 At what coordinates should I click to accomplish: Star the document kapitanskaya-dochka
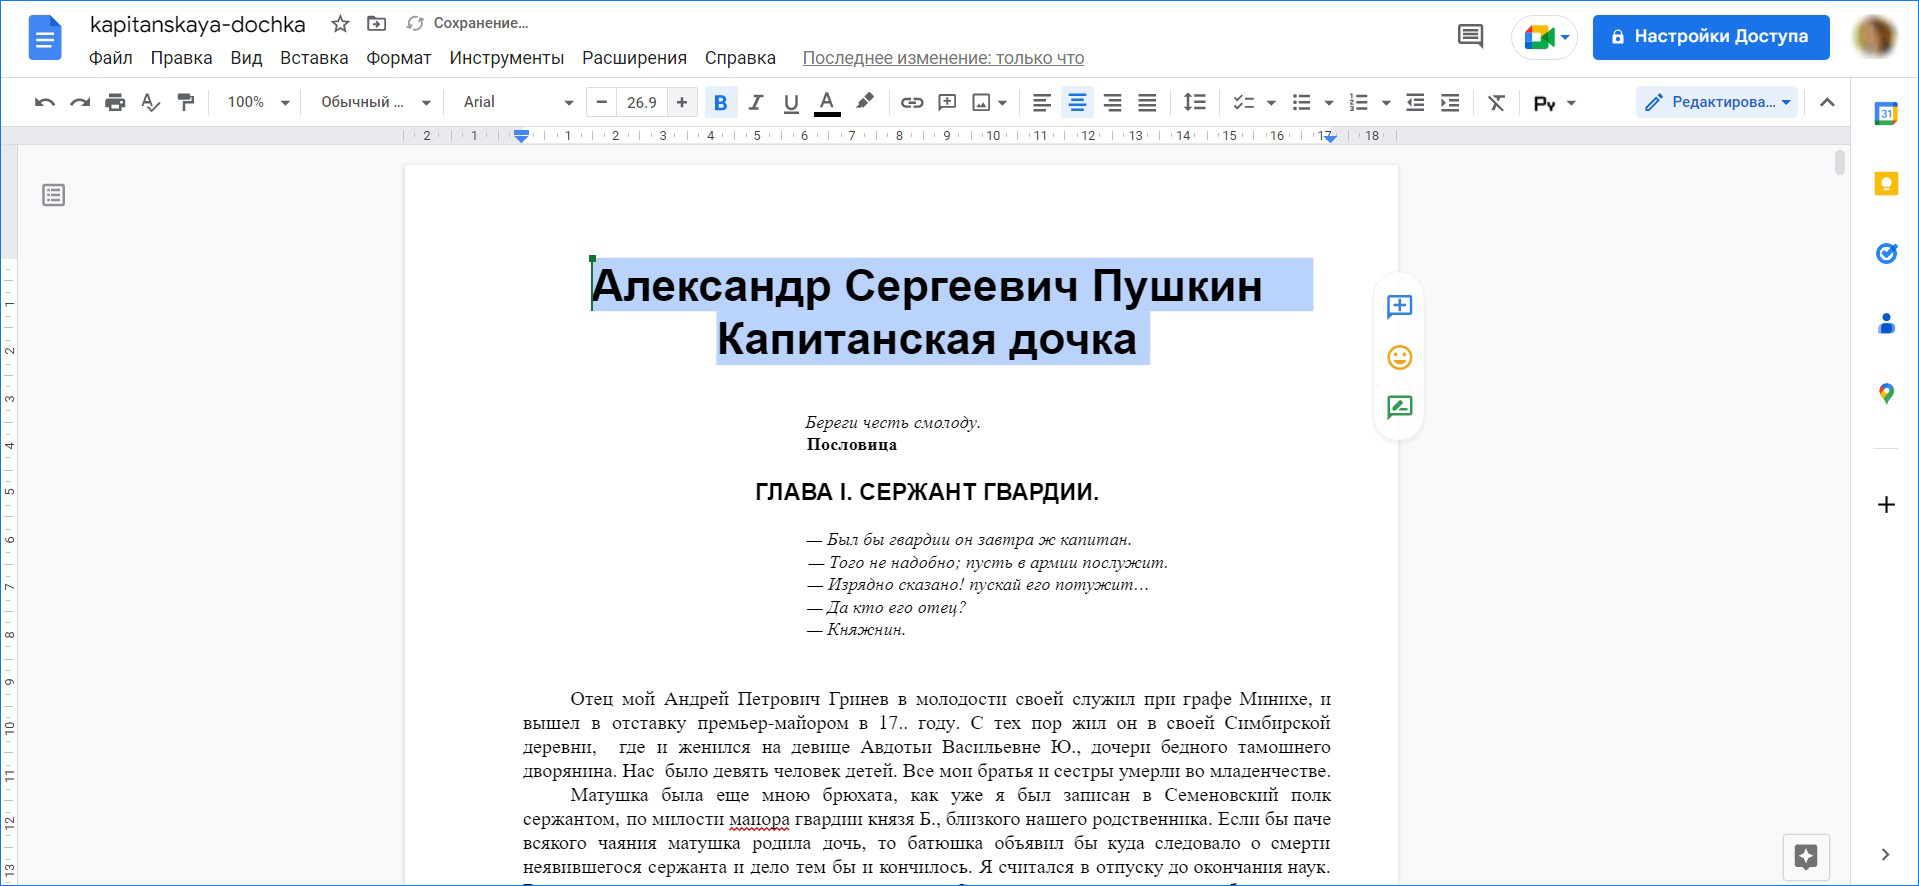click(340, 23)
